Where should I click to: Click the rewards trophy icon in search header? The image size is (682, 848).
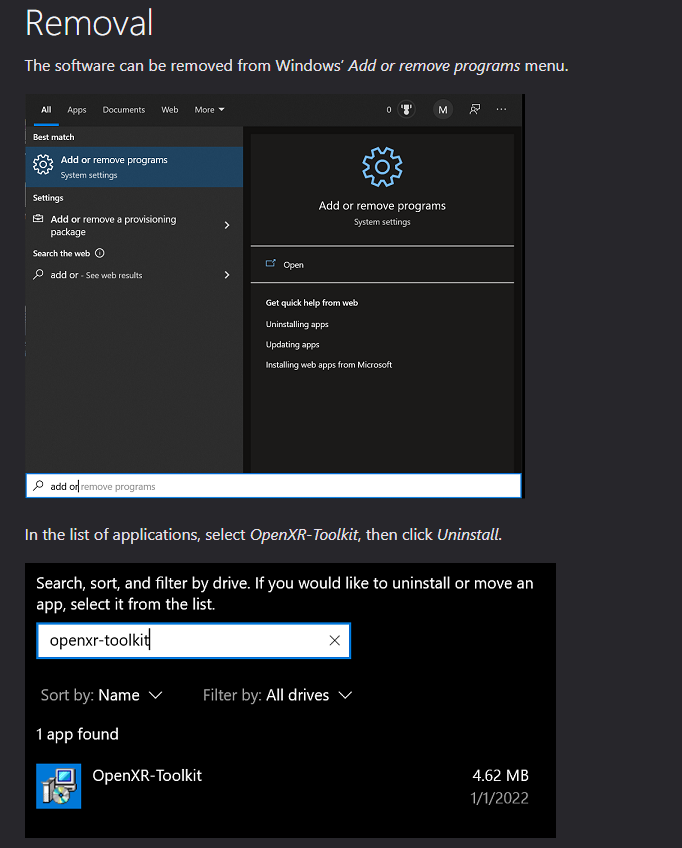(406, 110)
